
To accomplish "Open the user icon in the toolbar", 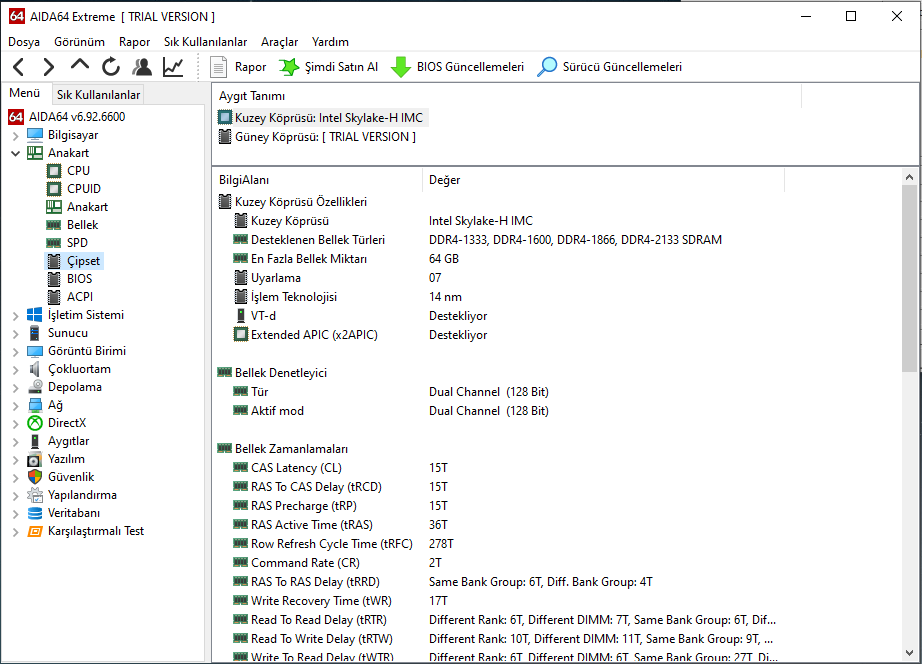I will point(142,67).
